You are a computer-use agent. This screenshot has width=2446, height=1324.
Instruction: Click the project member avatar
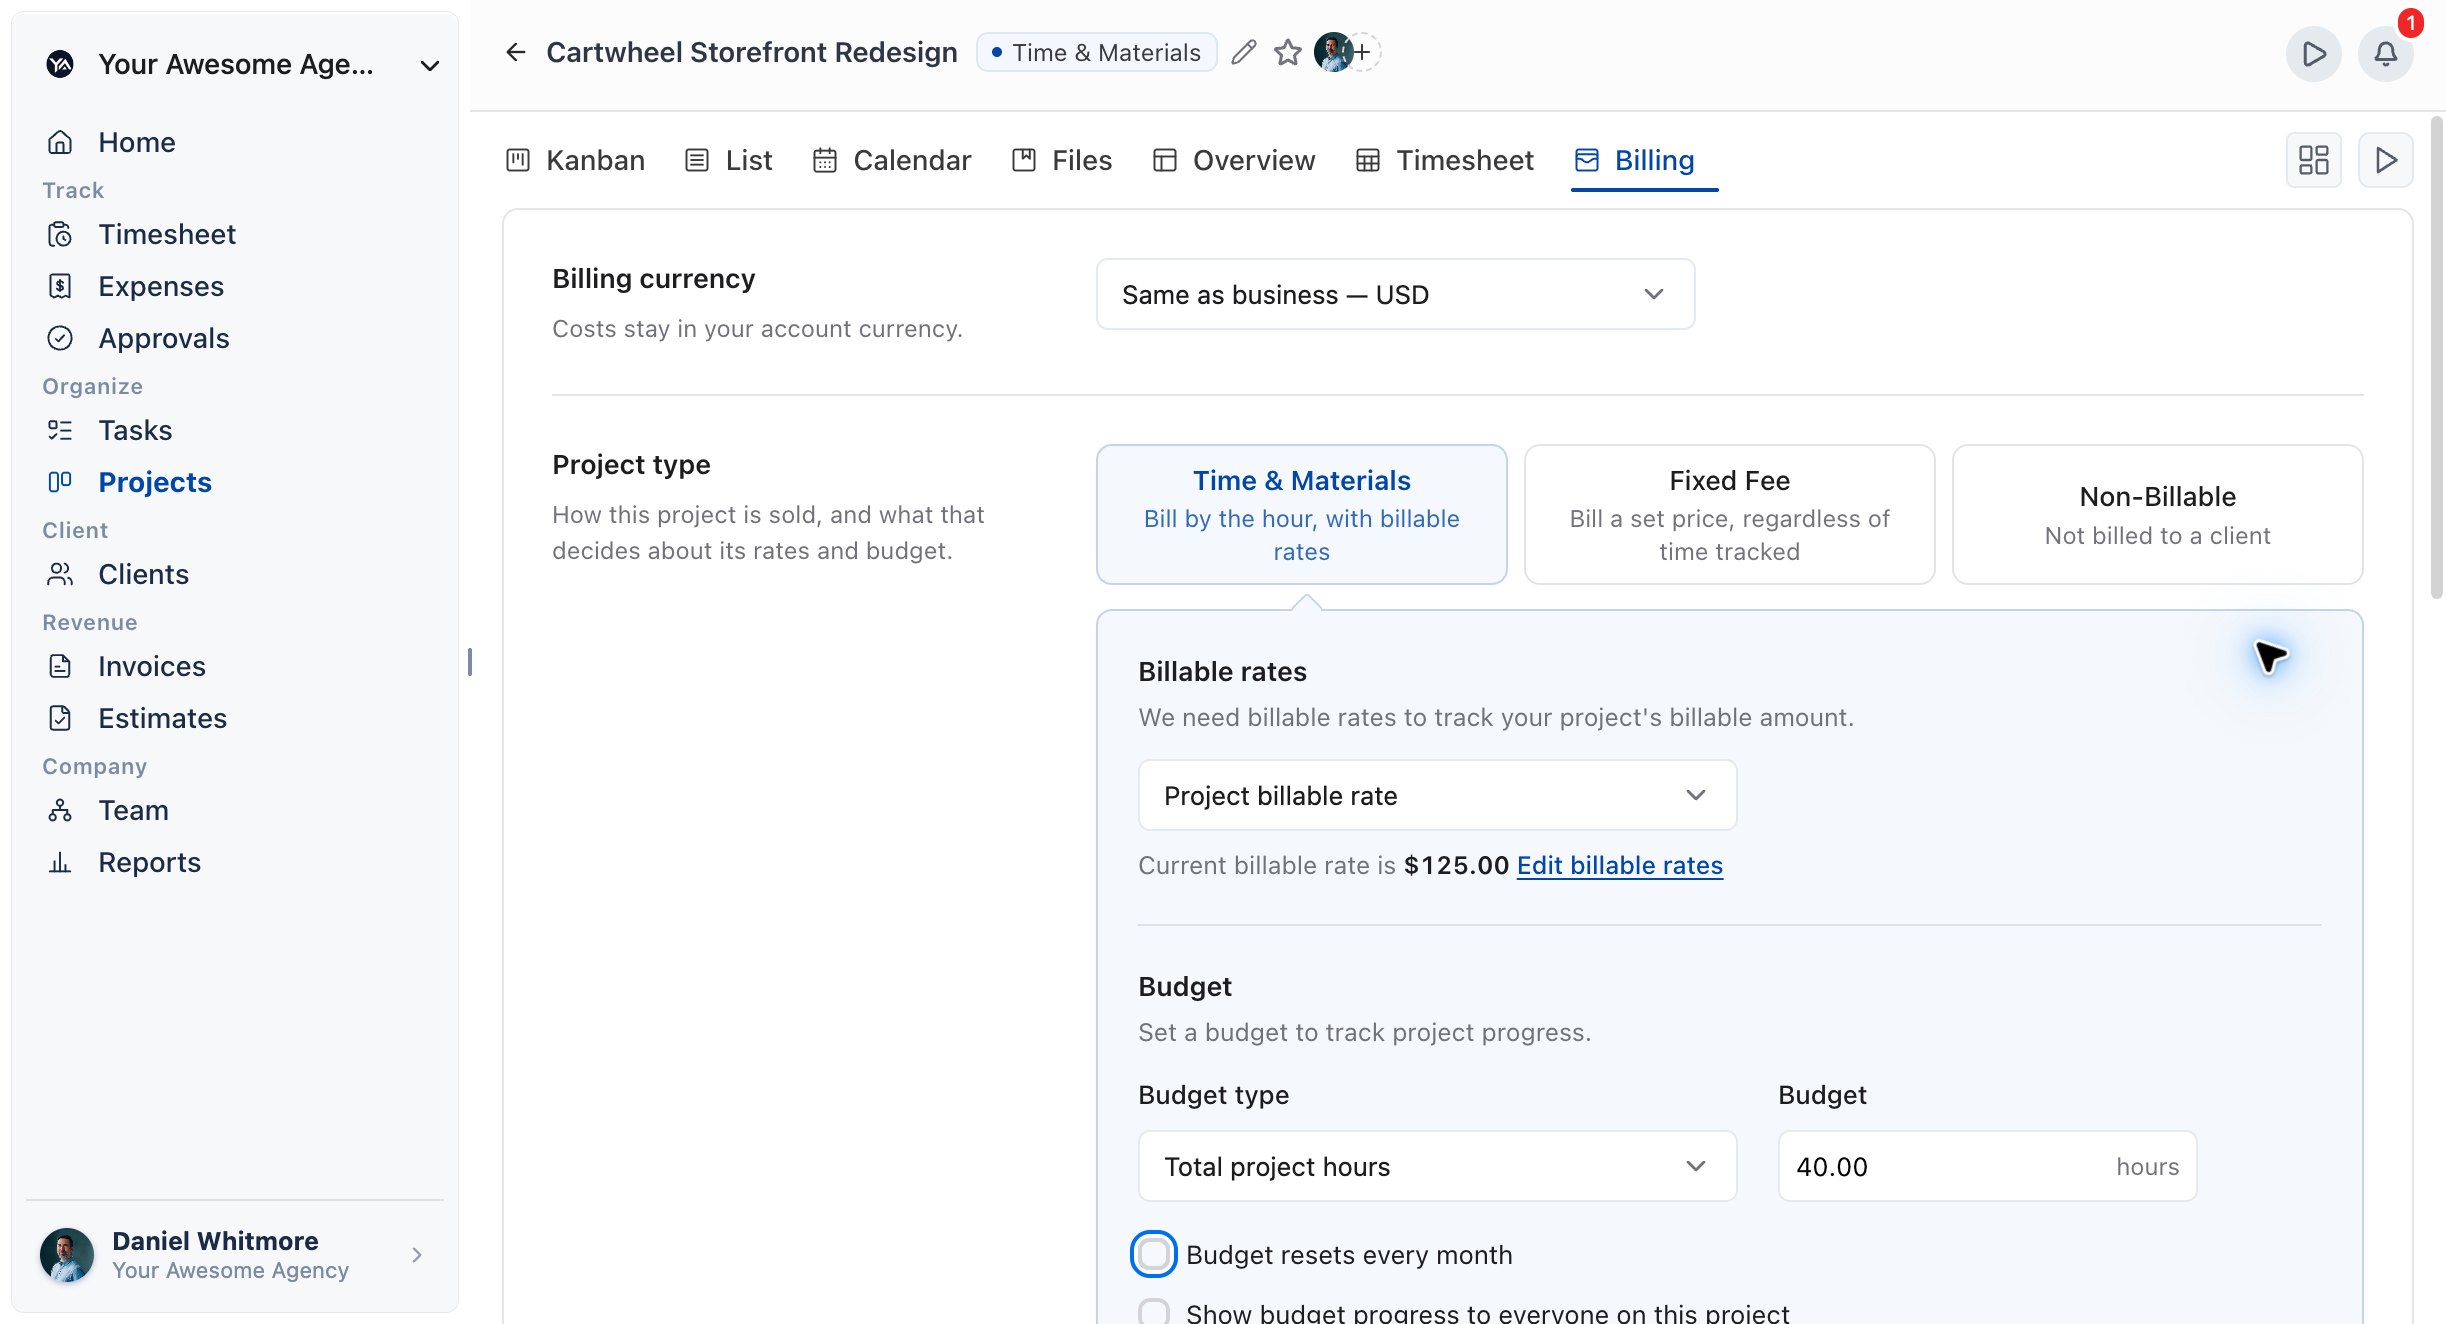[1332, 52]
